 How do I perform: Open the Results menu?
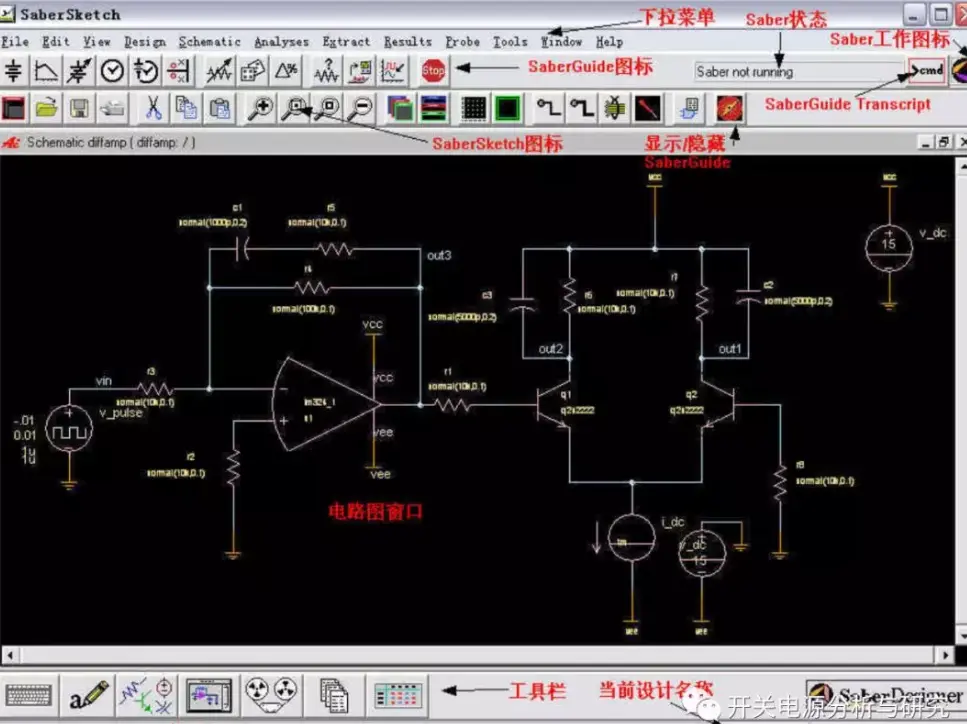[408, 42]
